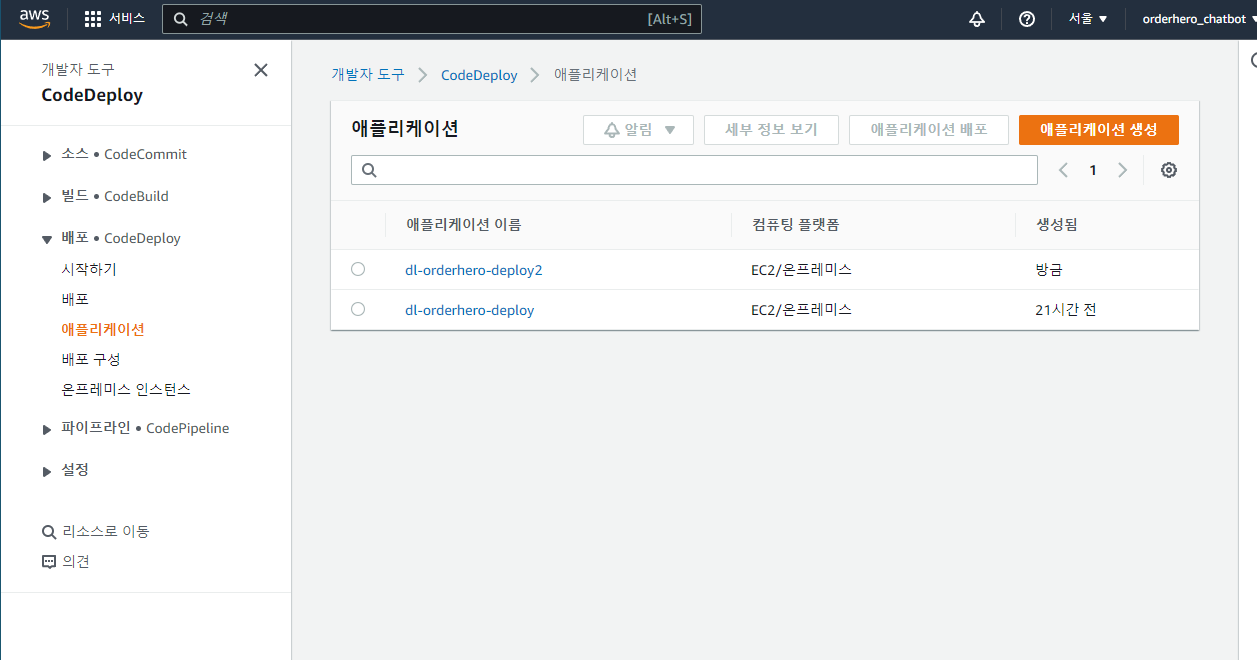The image size is (1257, 660).
Task: Open 배포 in the sidebar
Action: (x=75, y=299)
